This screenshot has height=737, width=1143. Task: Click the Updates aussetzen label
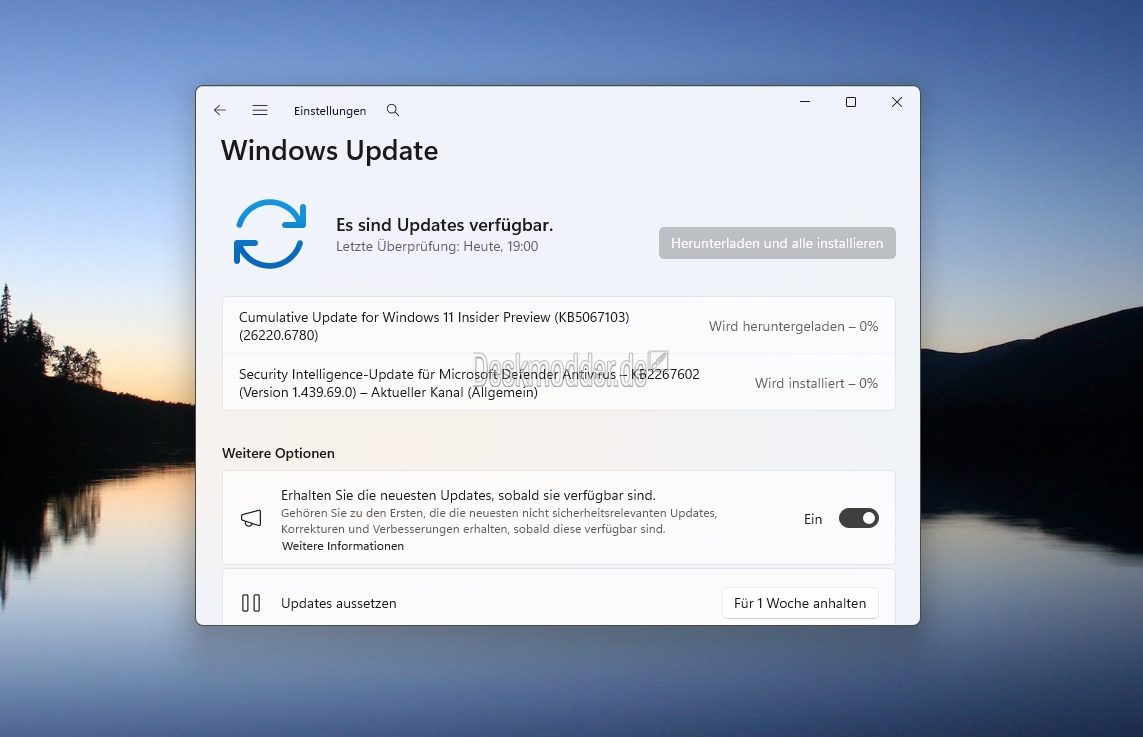[339, 603]
